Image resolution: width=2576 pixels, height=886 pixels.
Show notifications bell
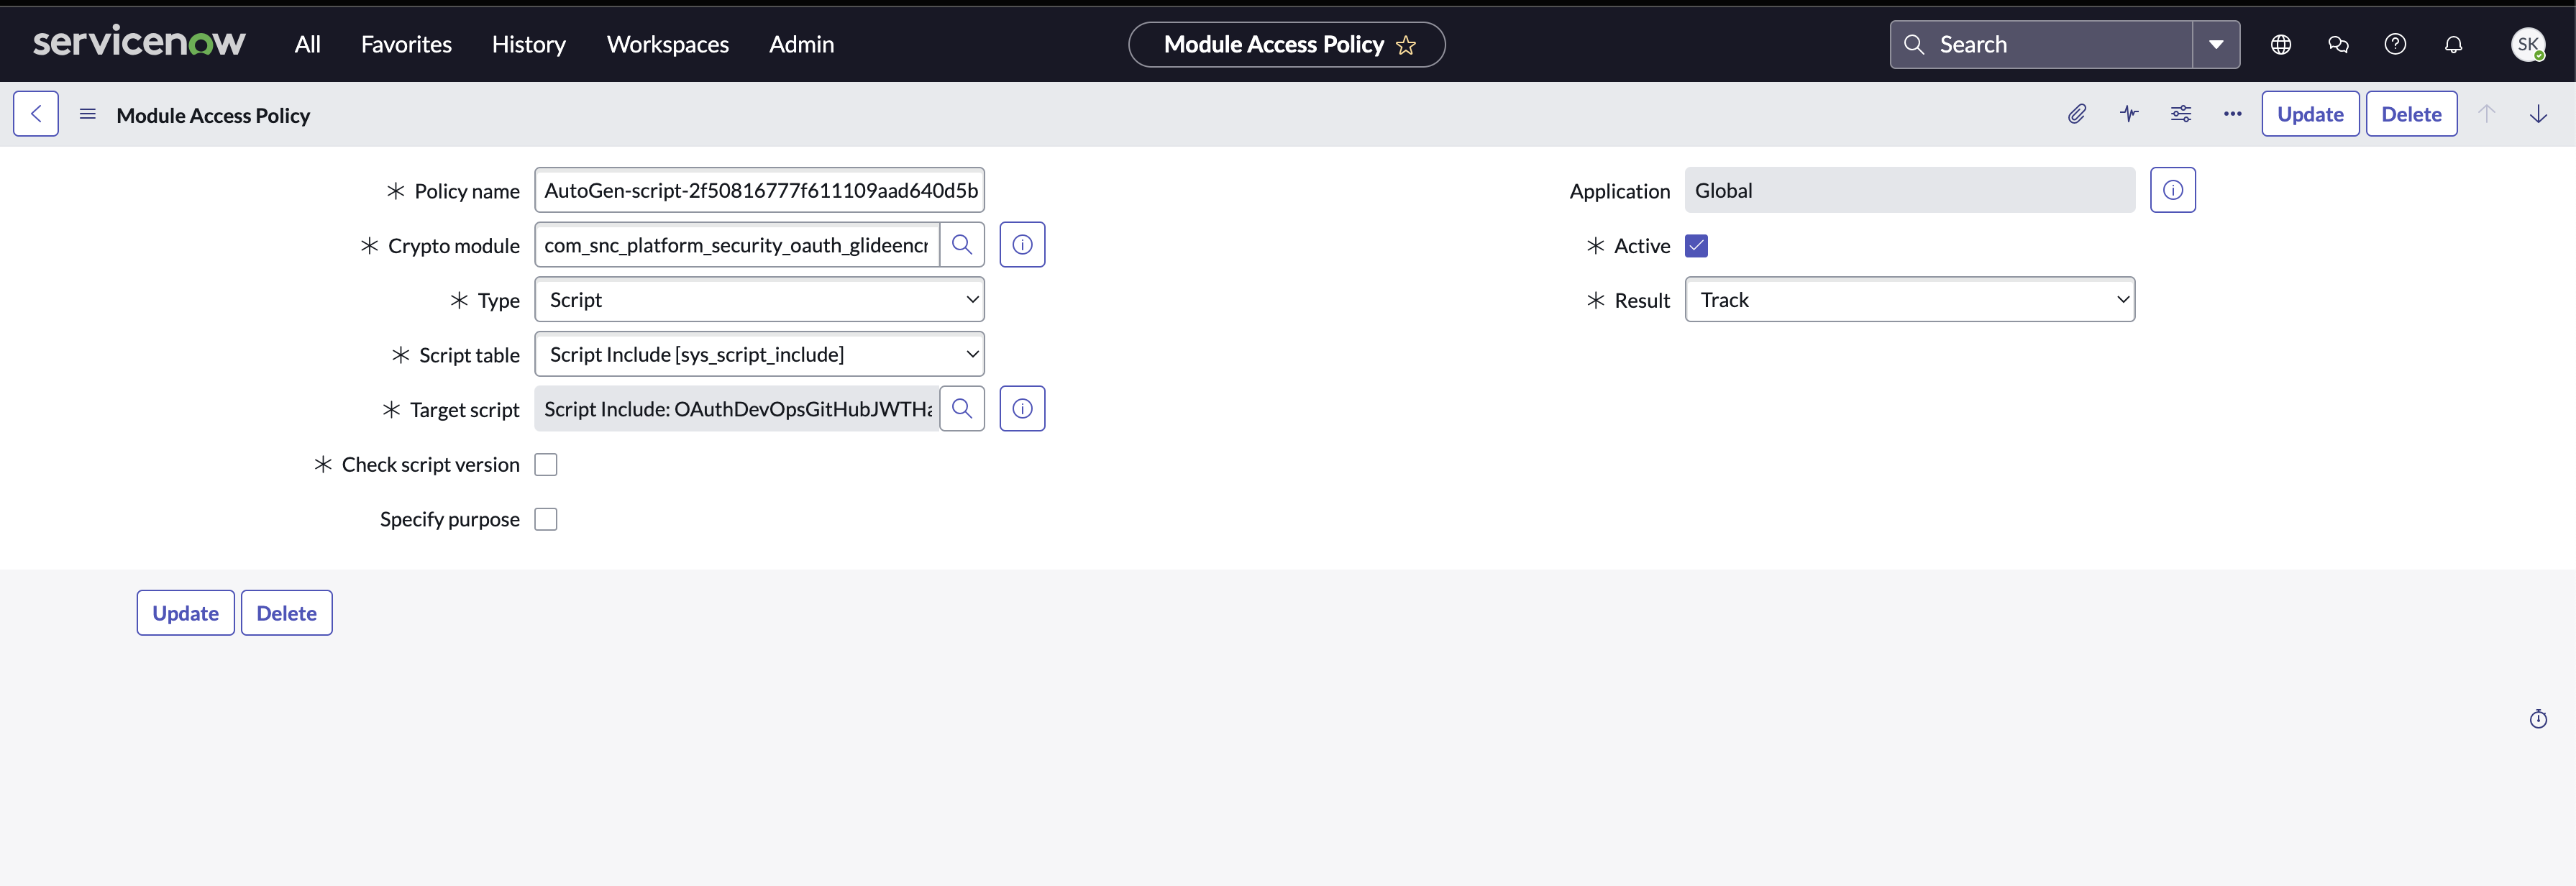2453,44
